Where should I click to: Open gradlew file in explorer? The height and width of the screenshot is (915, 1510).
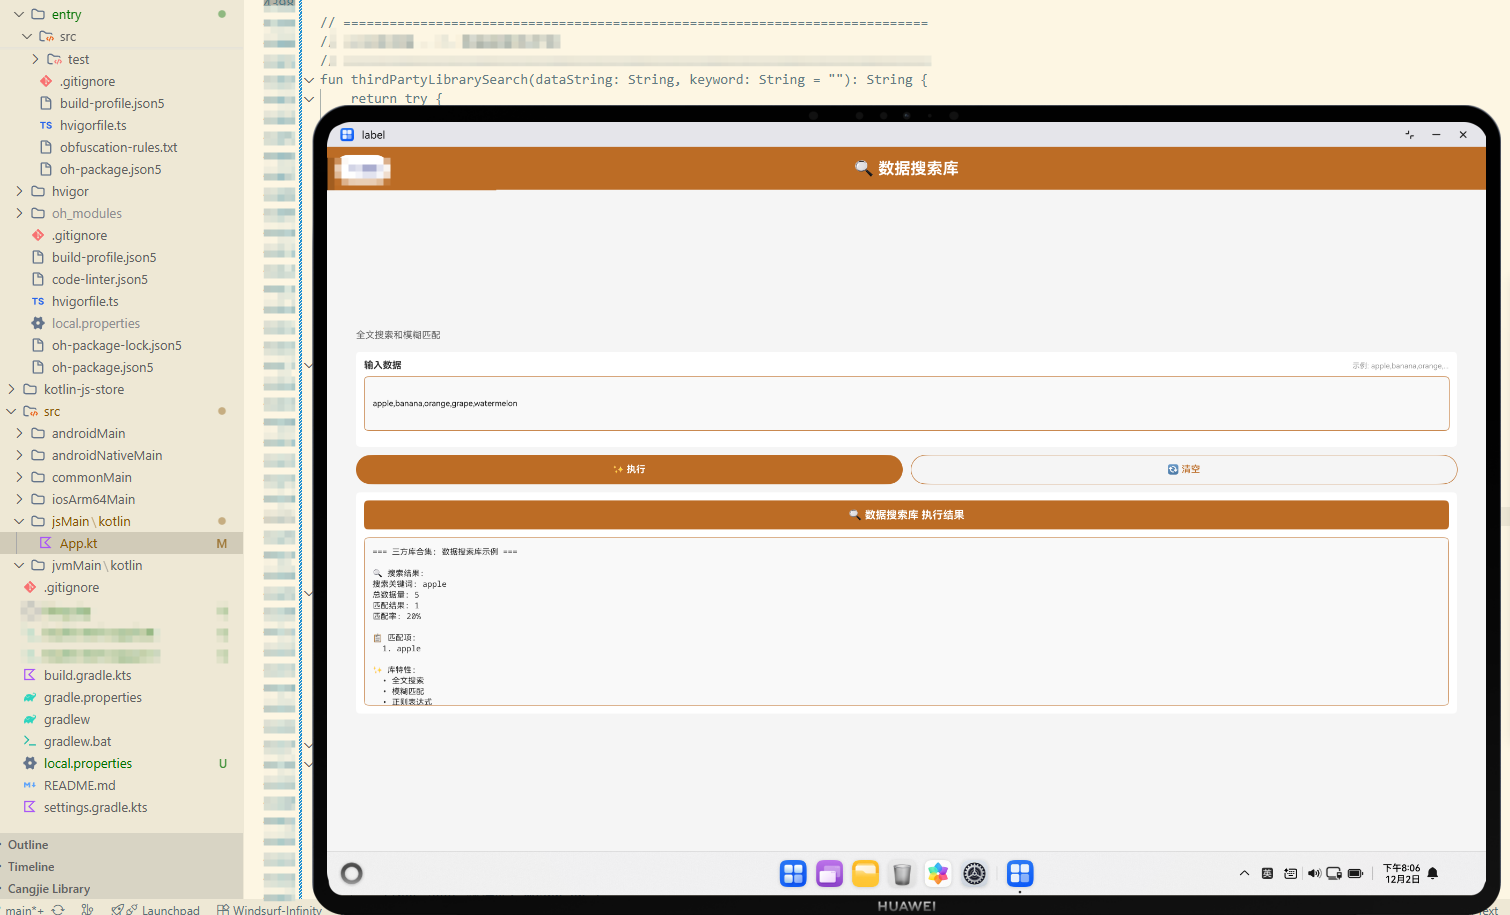pos(67,719)
